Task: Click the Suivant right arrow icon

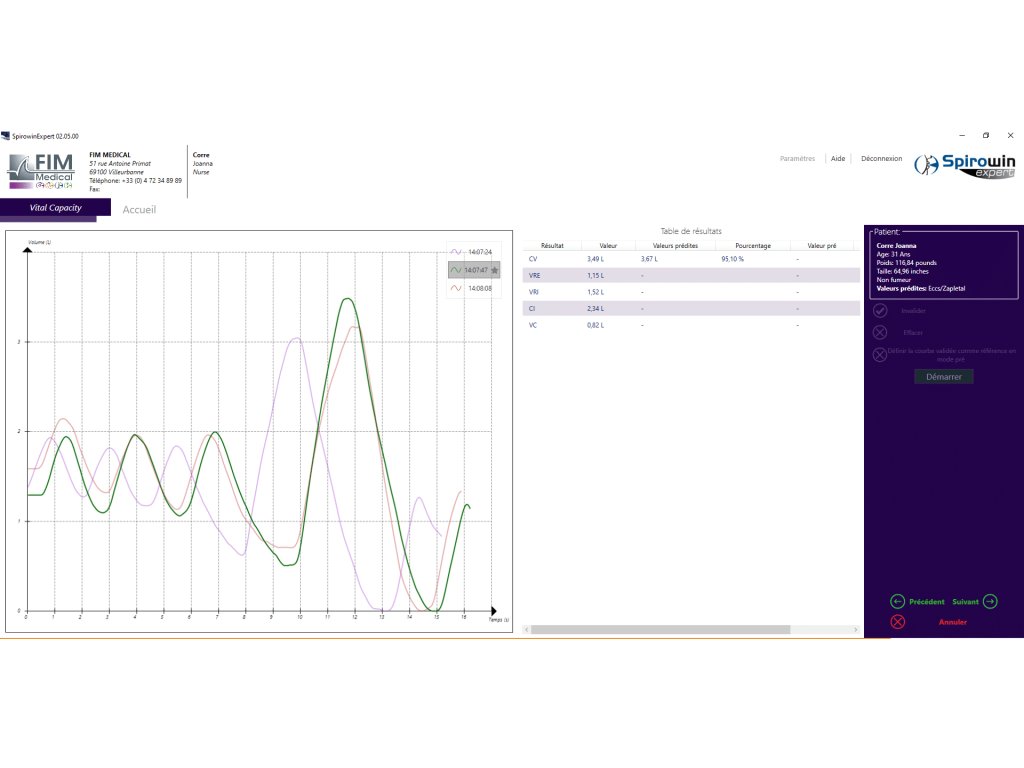Action: coord(990,601)
